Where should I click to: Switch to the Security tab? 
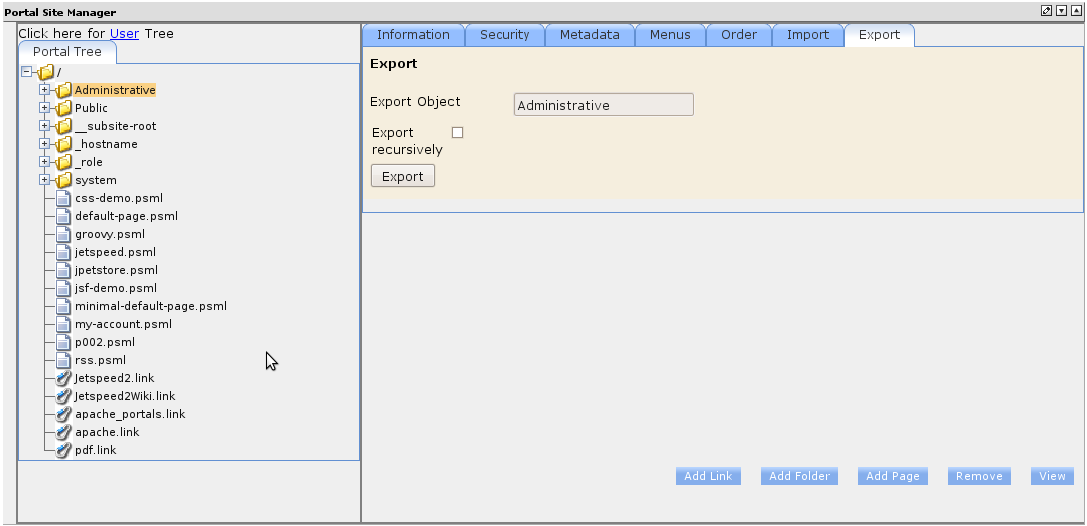pyautogui.click(x=504, y=34)
